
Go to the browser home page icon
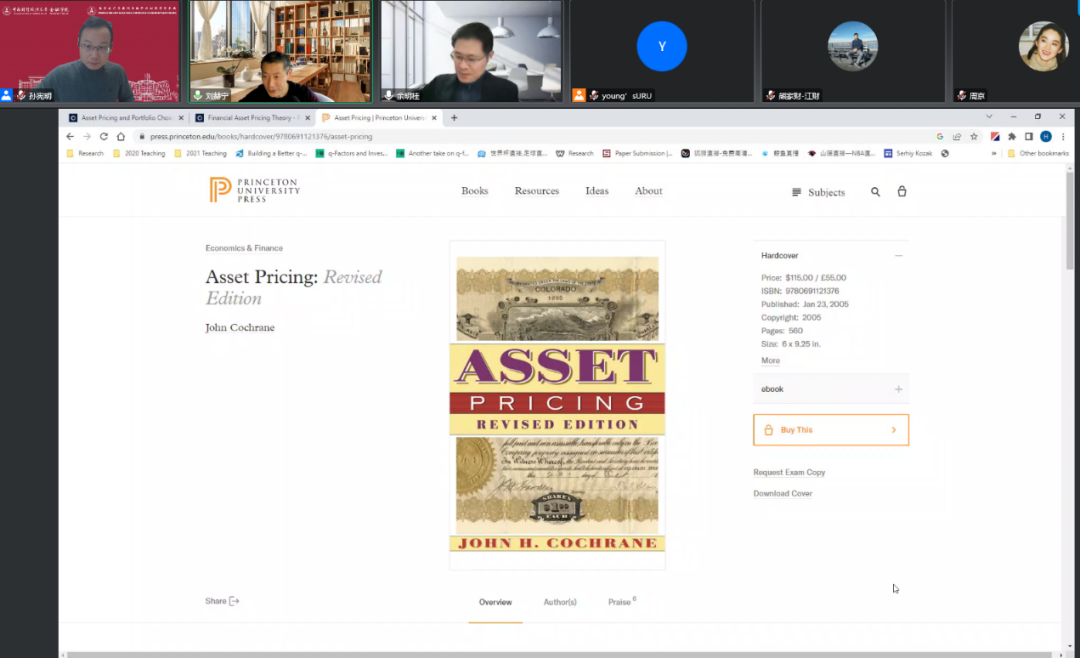click(121, 136)
